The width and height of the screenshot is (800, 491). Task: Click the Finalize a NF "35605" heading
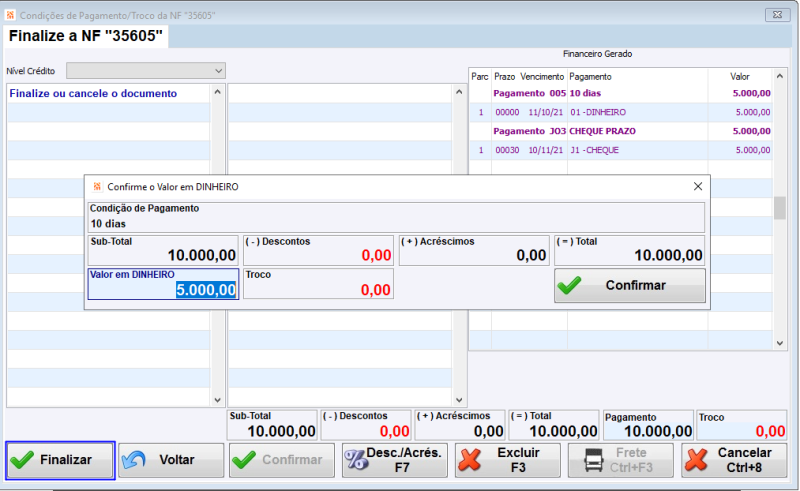[x=86, y=36]
